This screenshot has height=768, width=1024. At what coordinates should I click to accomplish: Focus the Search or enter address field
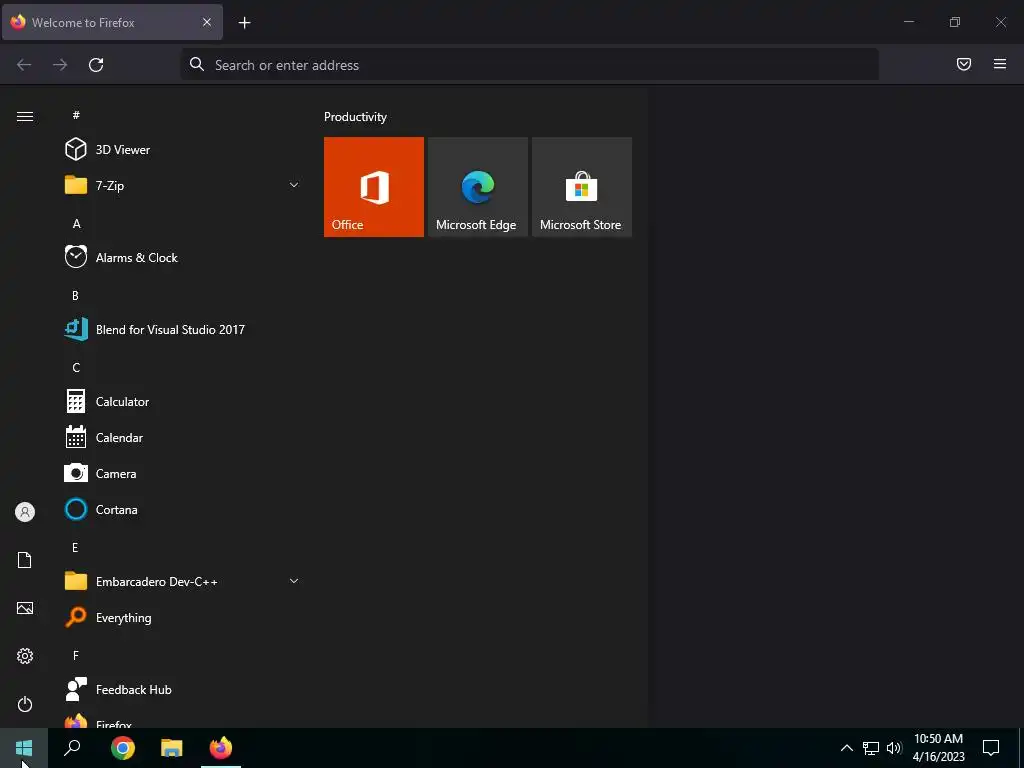[x=530, y=65]
